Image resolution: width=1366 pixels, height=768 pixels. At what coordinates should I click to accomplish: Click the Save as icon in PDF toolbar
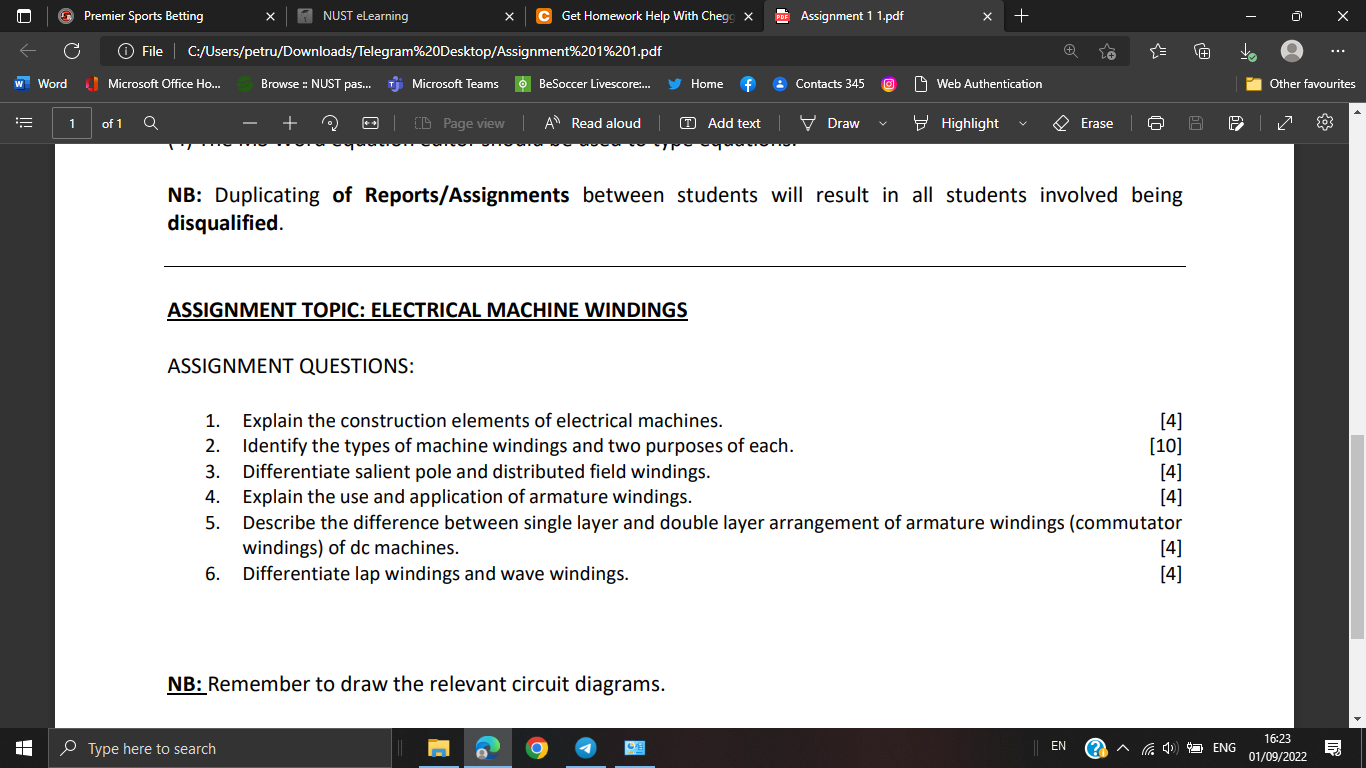[x=1236, y=123]
